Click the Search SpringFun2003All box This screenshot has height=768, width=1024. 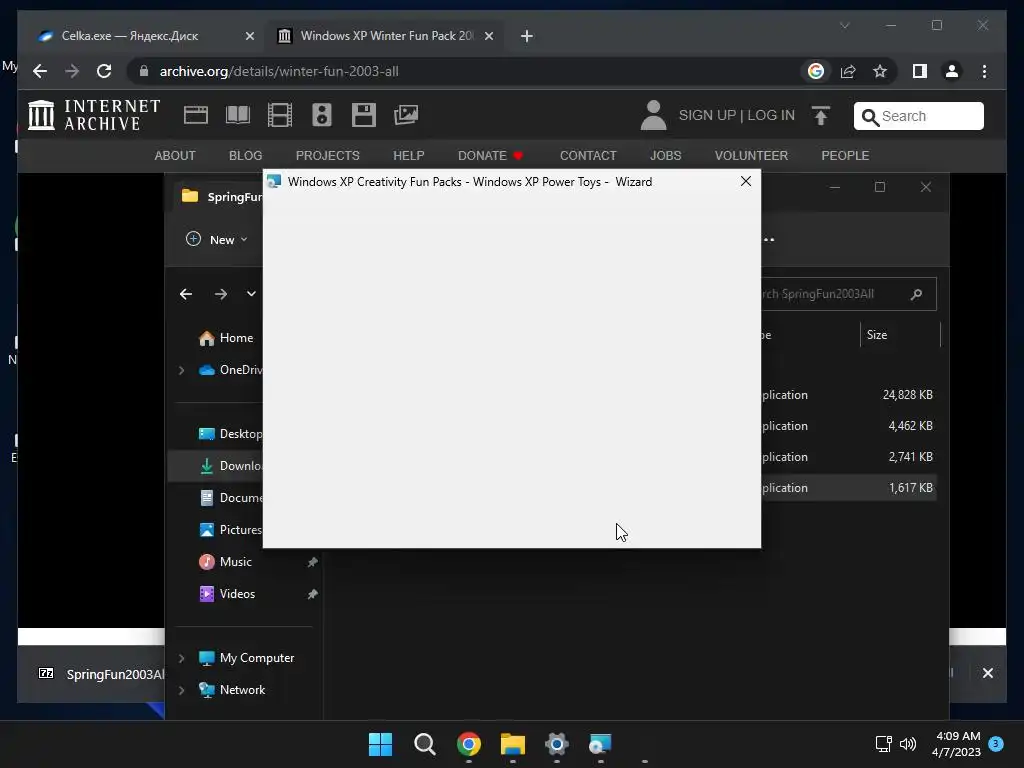point(848,294)
